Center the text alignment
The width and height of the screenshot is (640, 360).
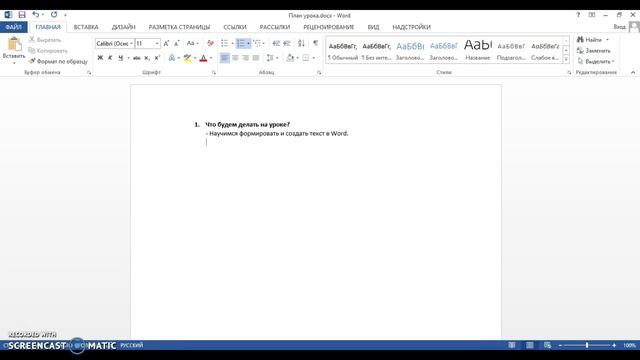pyautogui.click(x=235, y=58)
